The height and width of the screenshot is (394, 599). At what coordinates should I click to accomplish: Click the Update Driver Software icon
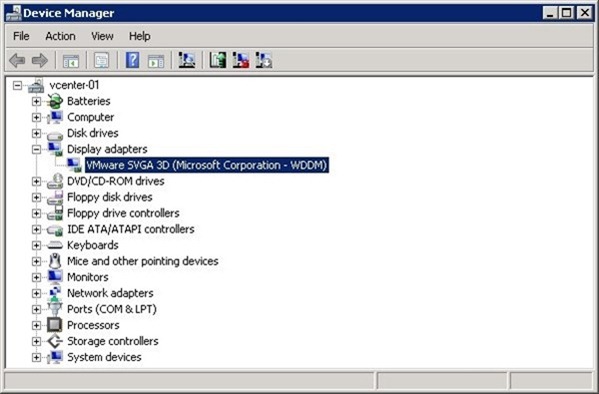(218, 60)
